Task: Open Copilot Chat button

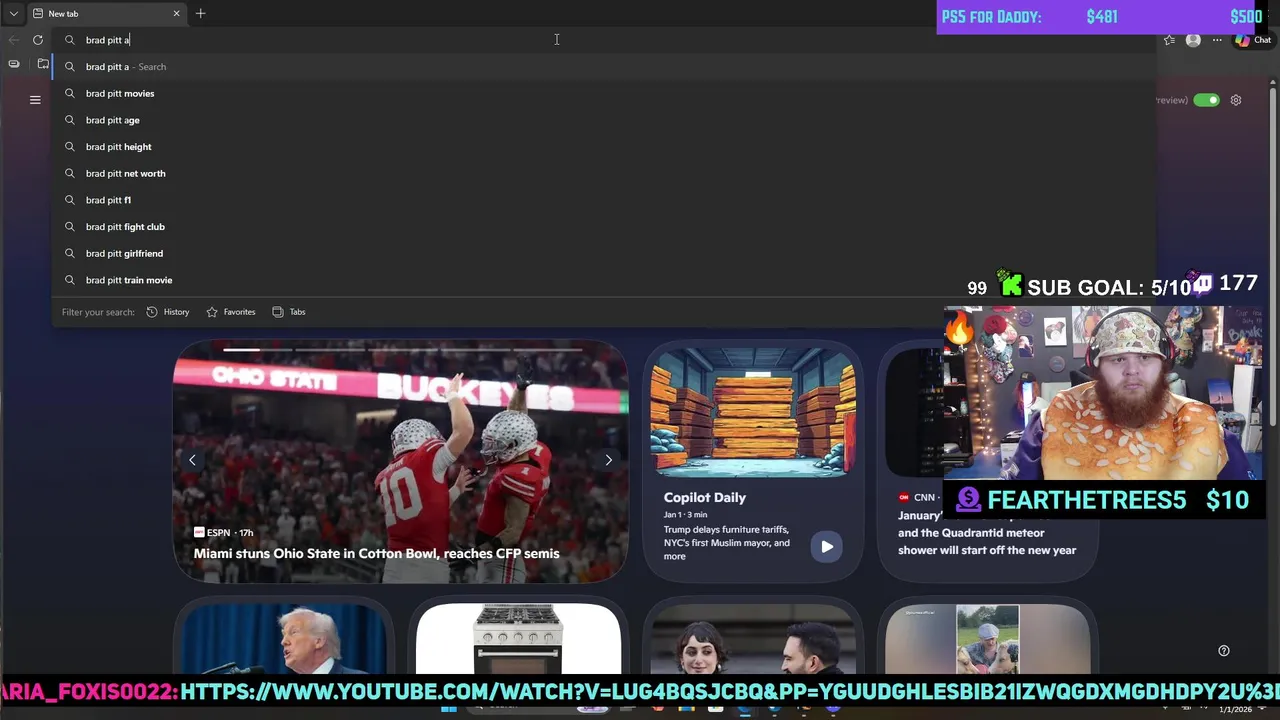Action: [x=1252, y=40]
